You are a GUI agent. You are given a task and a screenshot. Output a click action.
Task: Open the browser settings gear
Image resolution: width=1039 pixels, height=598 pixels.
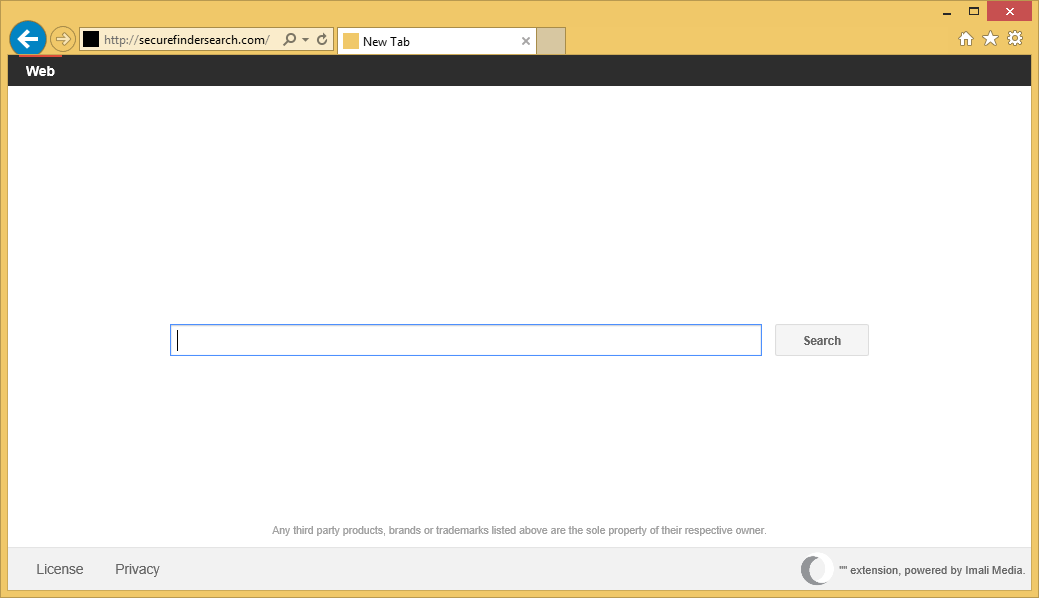(1015, 38)
